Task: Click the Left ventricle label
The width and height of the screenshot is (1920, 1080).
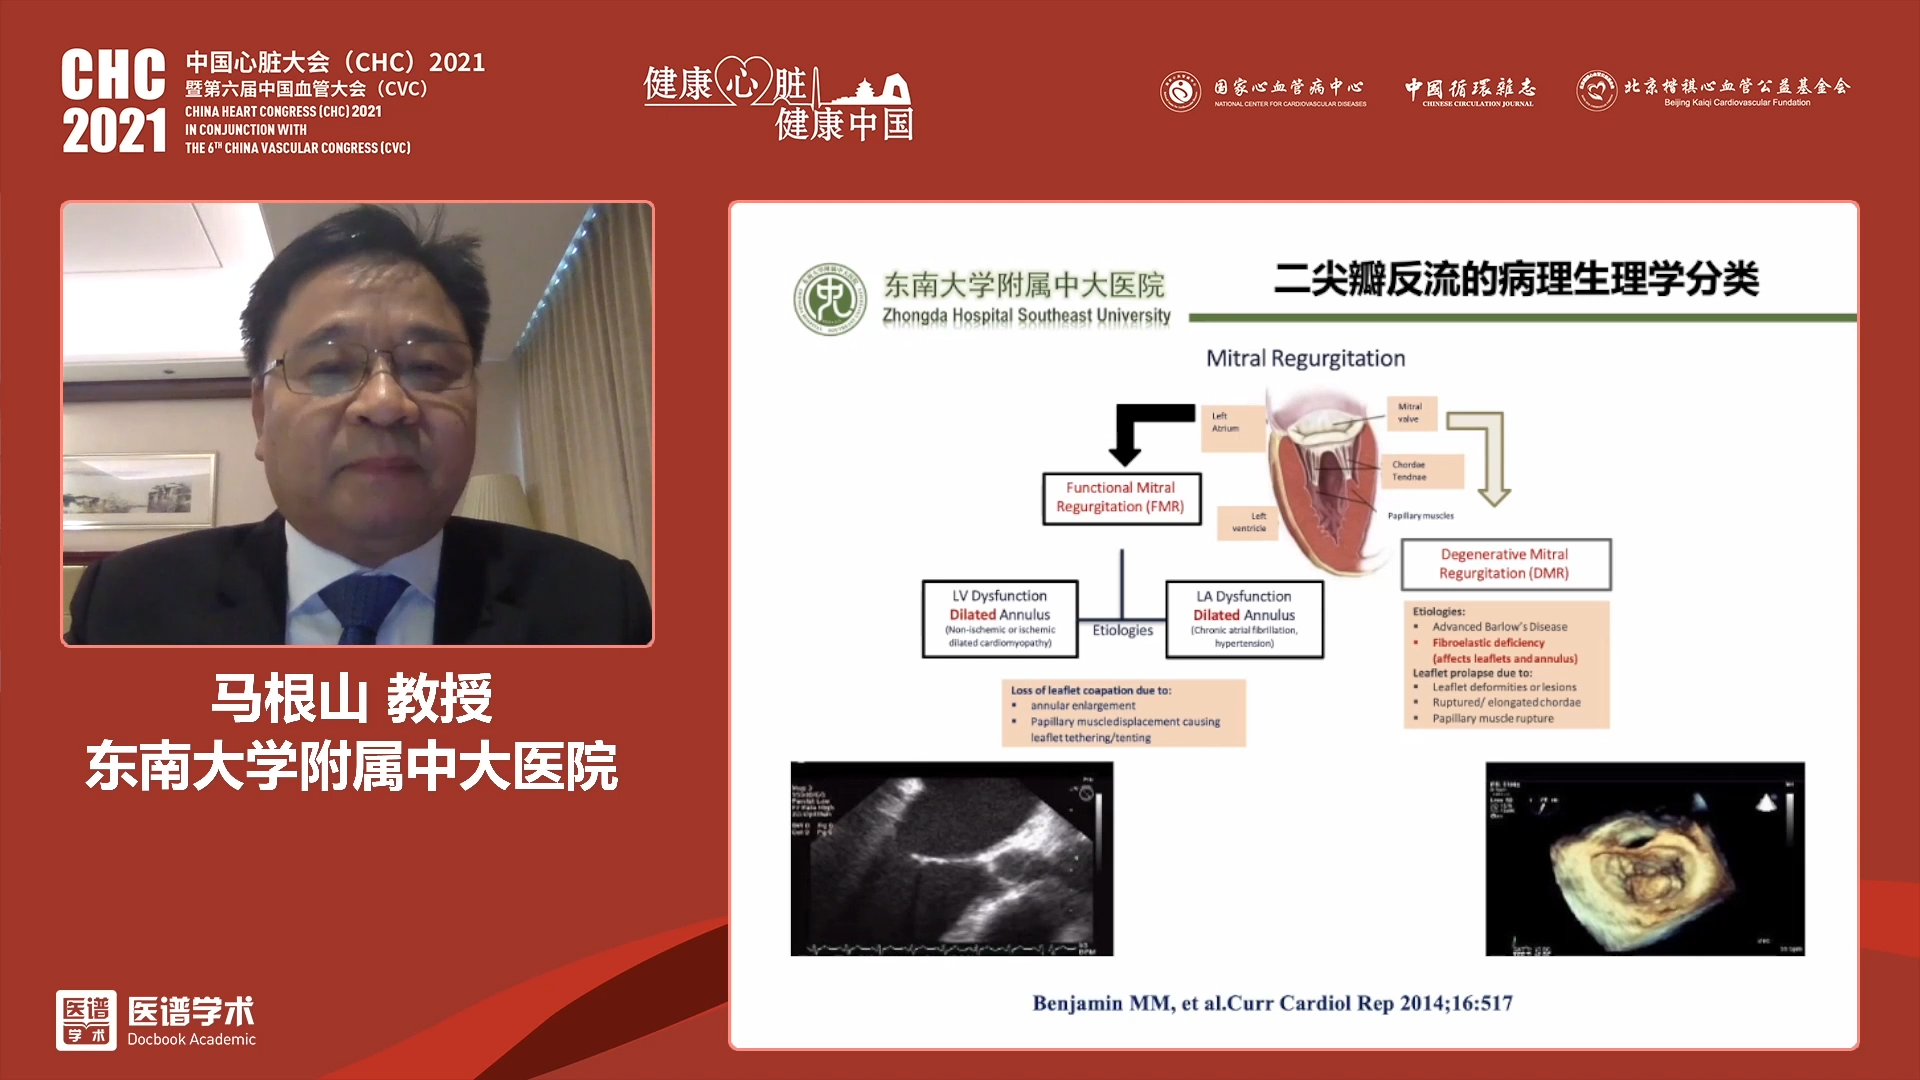Action: coord(1250,522)
